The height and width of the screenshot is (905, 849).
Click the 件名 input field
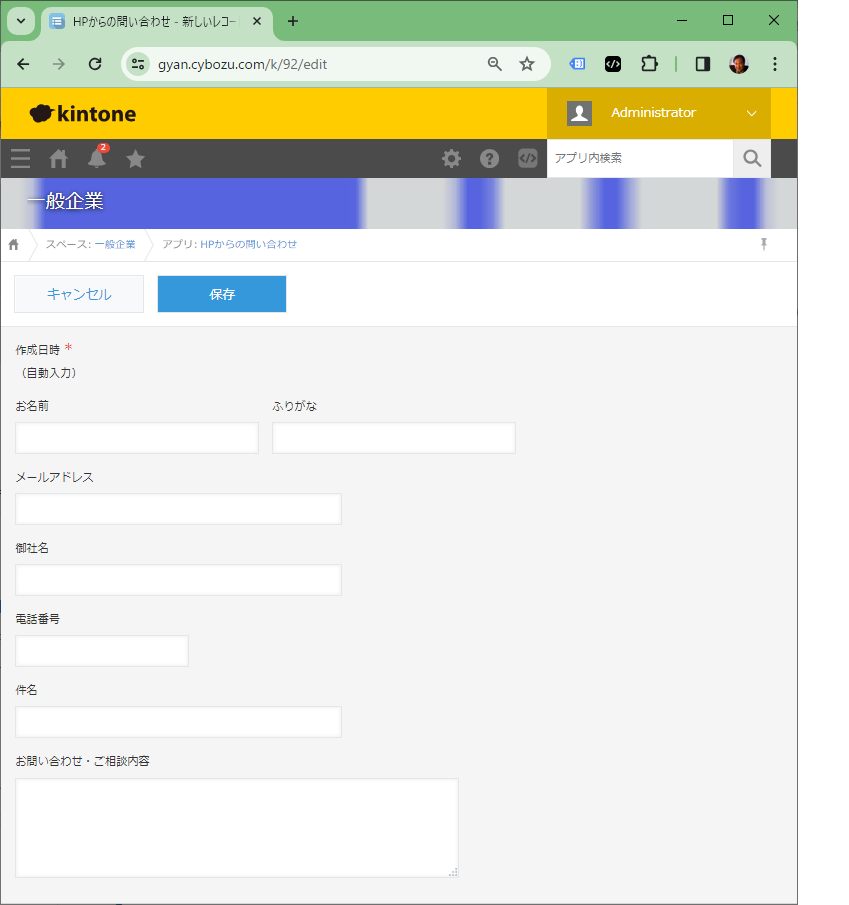coord(178,721)
